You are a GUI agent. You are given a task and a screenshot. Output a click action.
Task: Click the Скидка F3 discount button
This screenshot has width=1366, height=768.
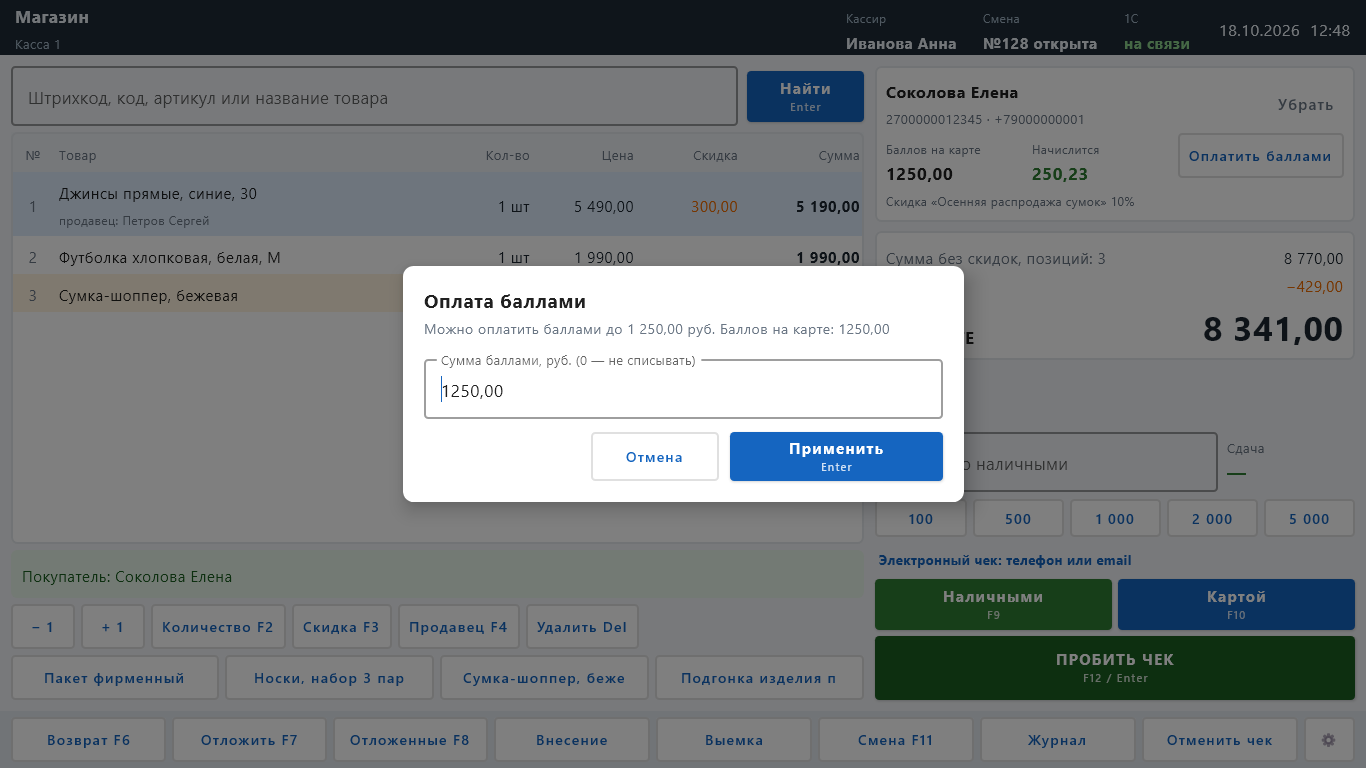click(342, 627)
